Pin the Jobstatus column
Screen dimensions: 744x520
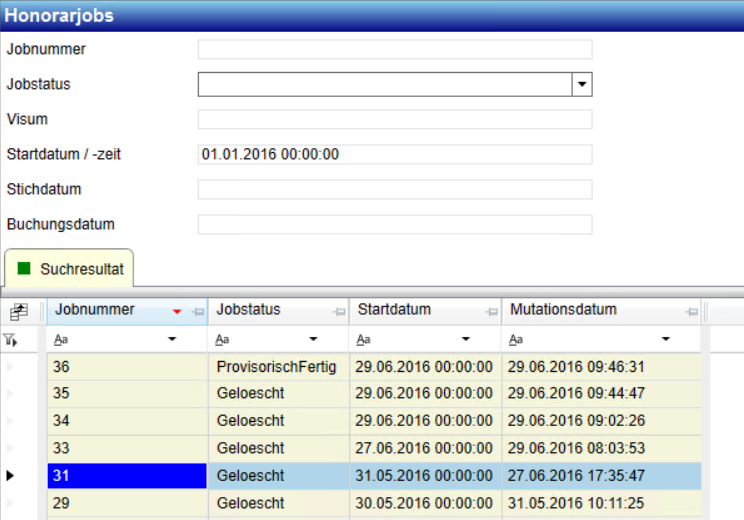tap(339, 312)
